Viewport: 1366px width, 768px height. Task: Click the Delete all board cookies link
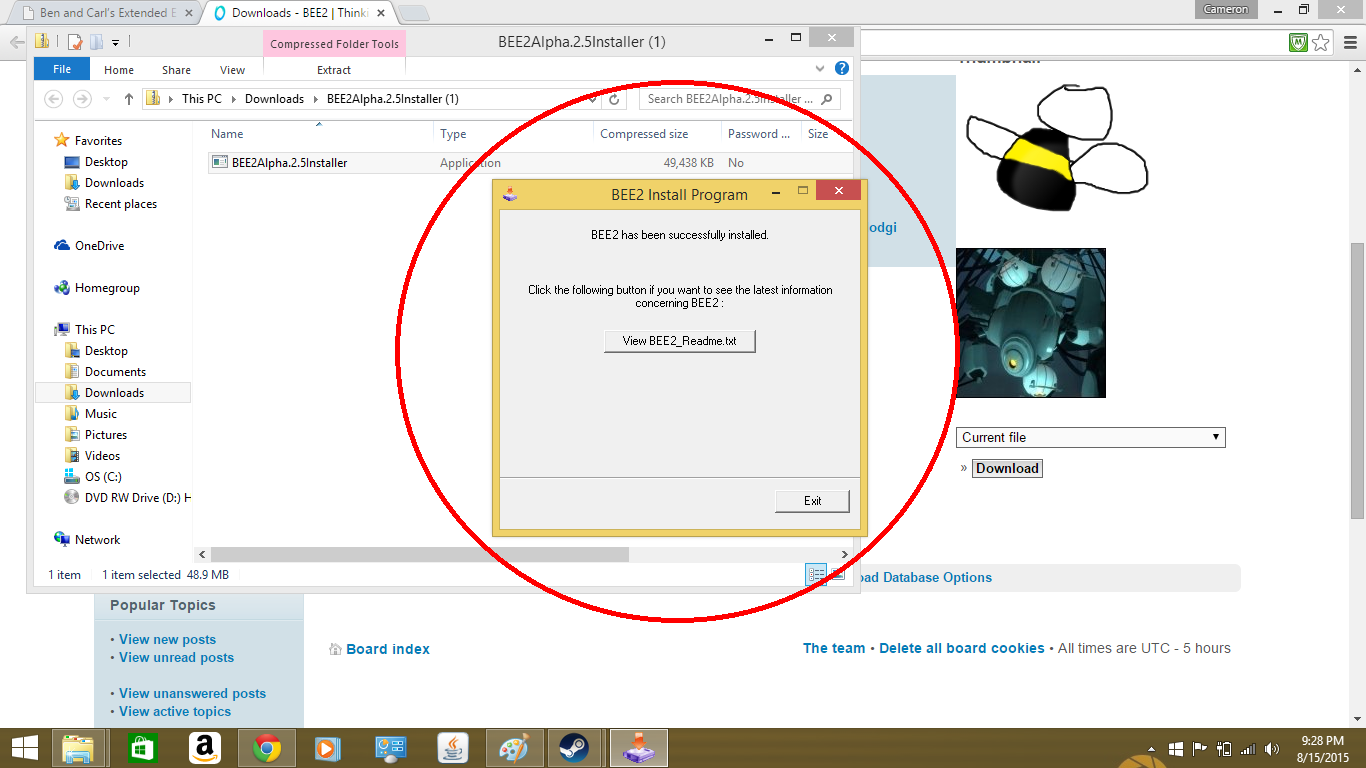[x=962, y=648]
